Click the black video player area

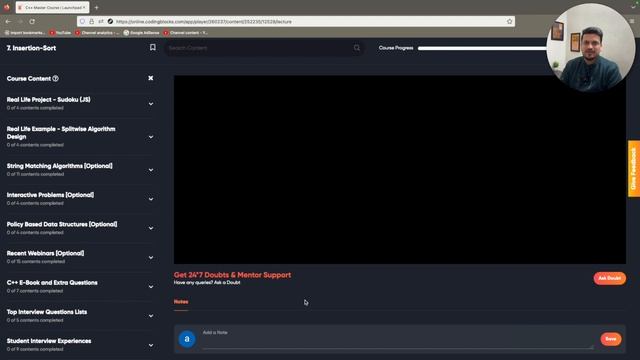click(x=400, y=169)
